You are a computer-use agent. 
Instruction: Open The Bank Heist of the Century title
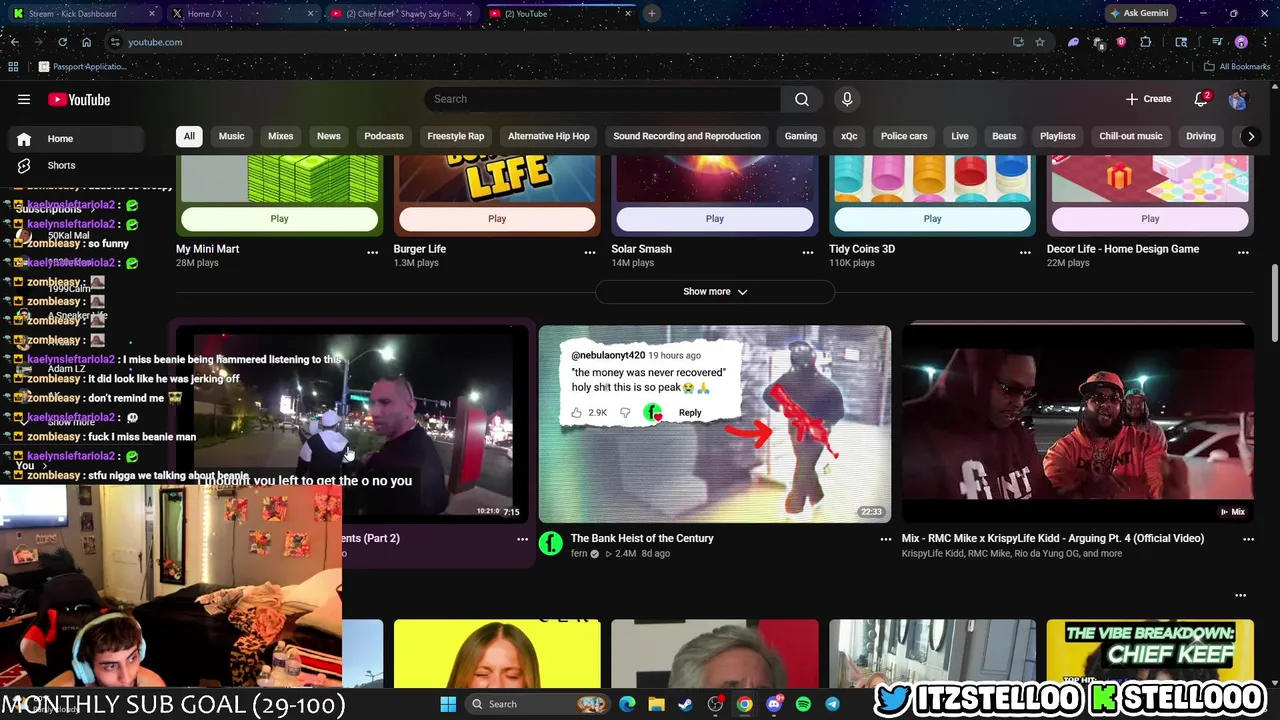642,538
